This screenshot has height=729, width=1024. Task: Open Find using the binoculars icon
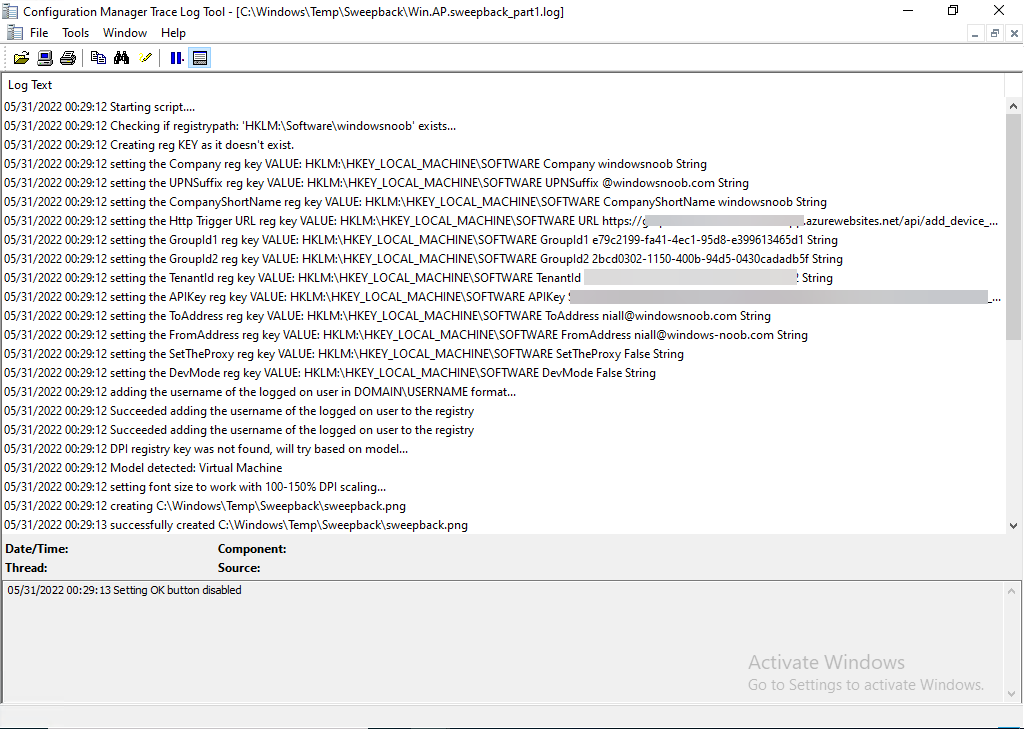(121, 58)
